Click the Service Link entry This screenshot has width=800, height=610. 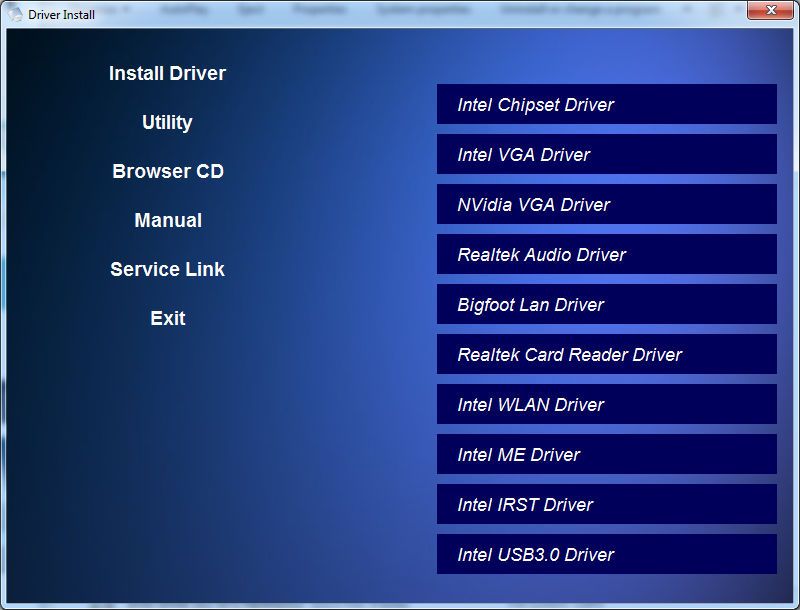click(167, 269)
